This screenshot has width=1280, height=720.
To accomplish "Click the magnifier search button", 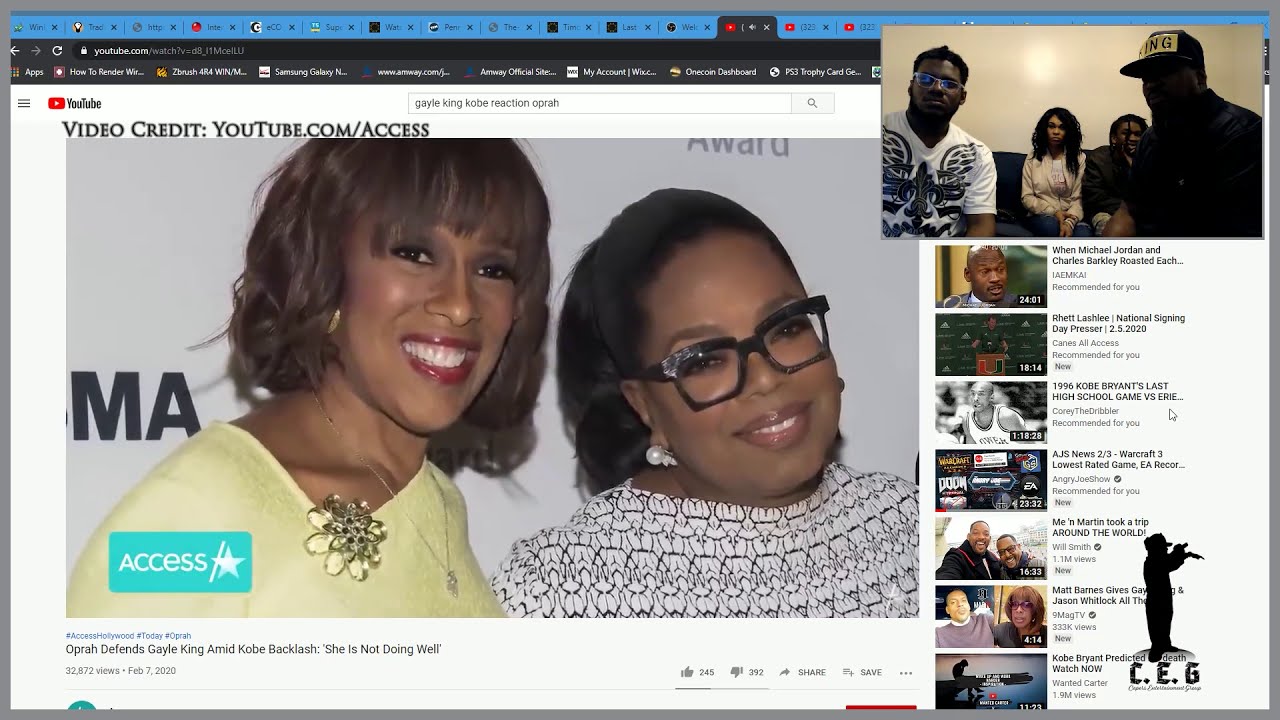I will (x=812, y=103).
